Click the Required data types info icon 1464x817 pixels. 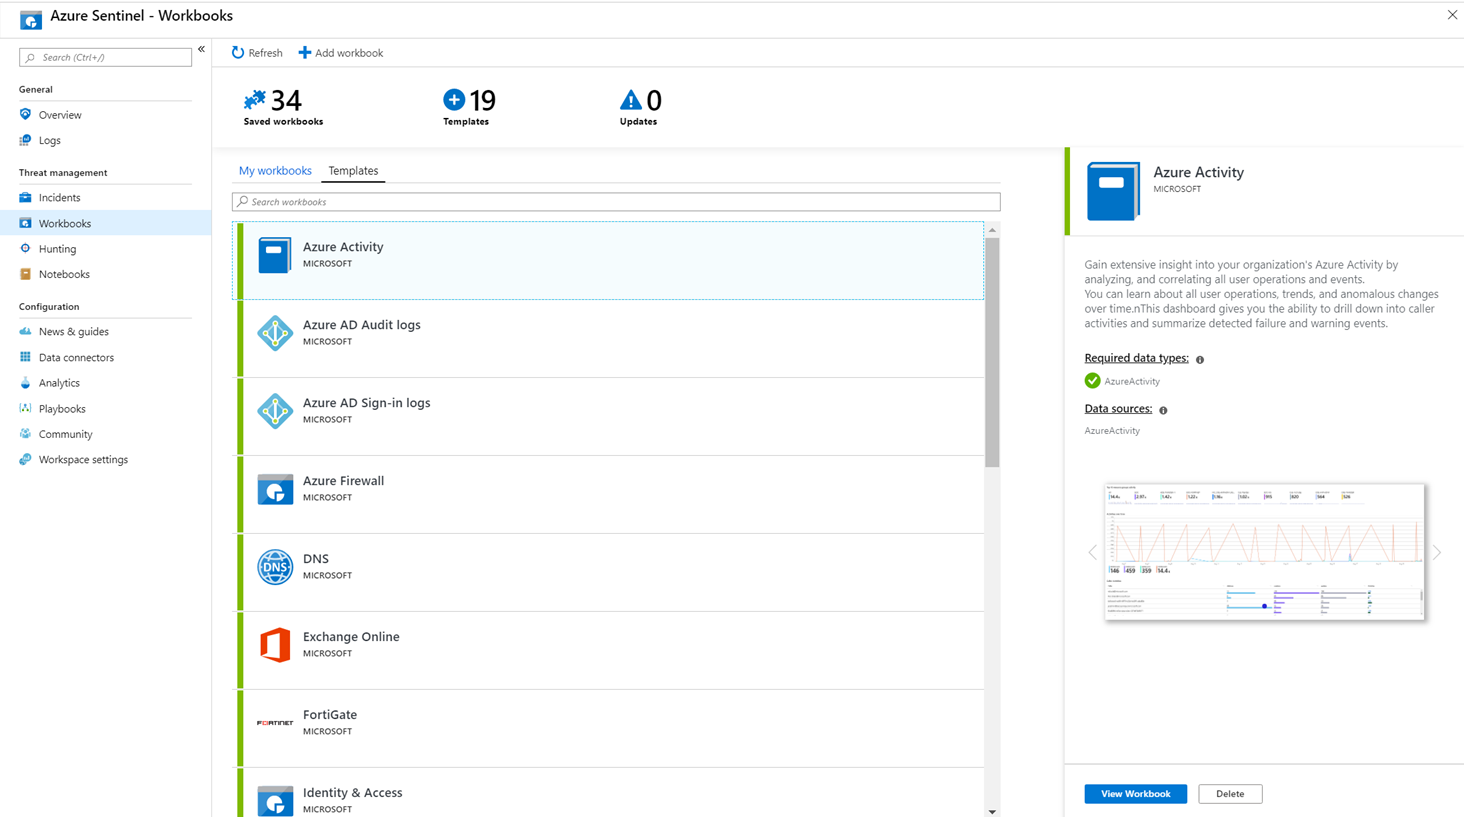pos(1200,359)
